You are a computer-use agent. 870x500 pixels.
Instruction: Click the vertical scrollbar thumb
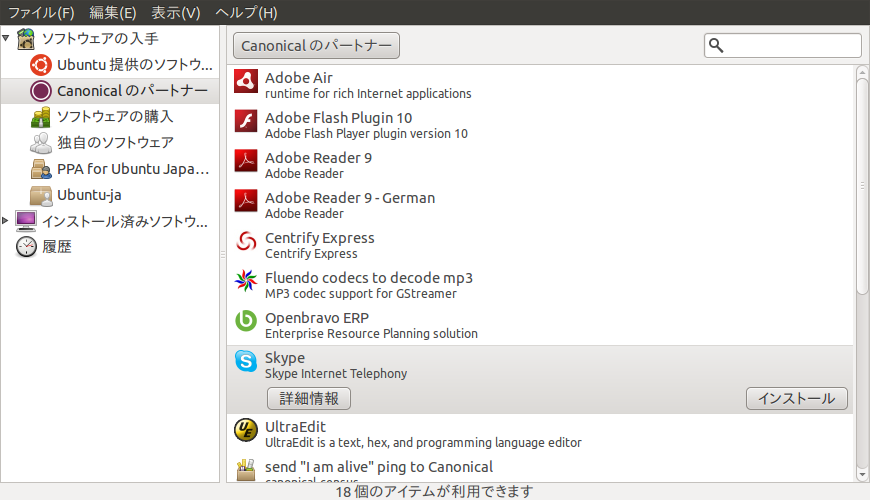[862, 186]
